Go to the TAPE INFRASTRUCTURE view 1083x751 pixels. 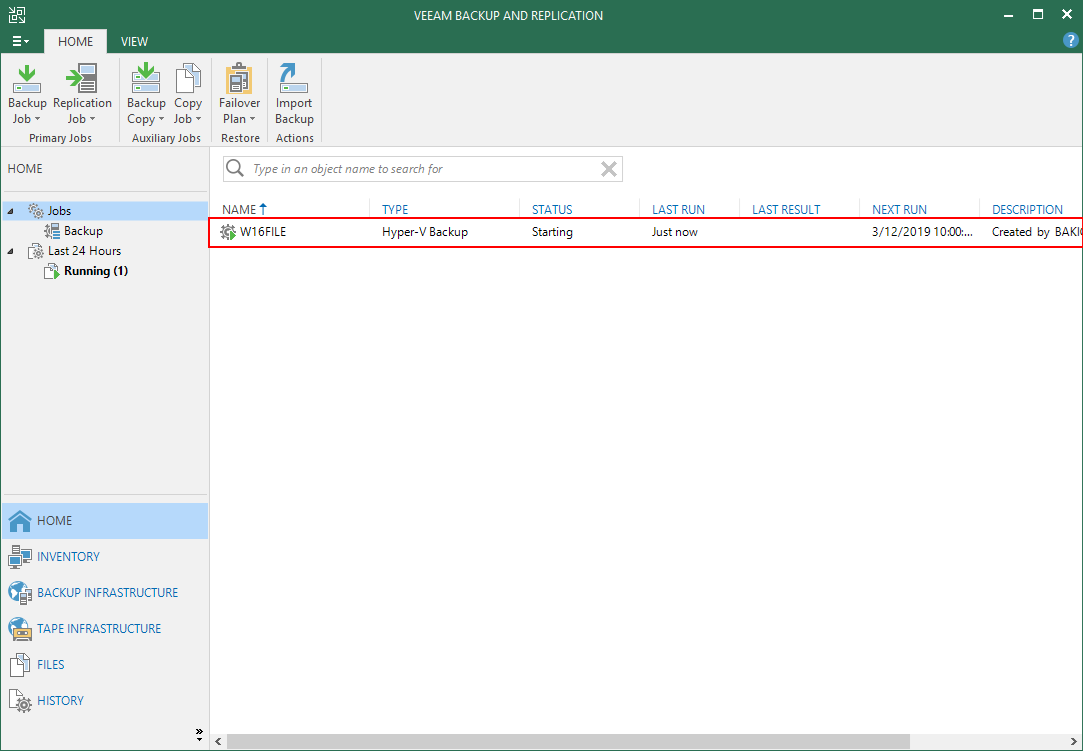point(99,629)
